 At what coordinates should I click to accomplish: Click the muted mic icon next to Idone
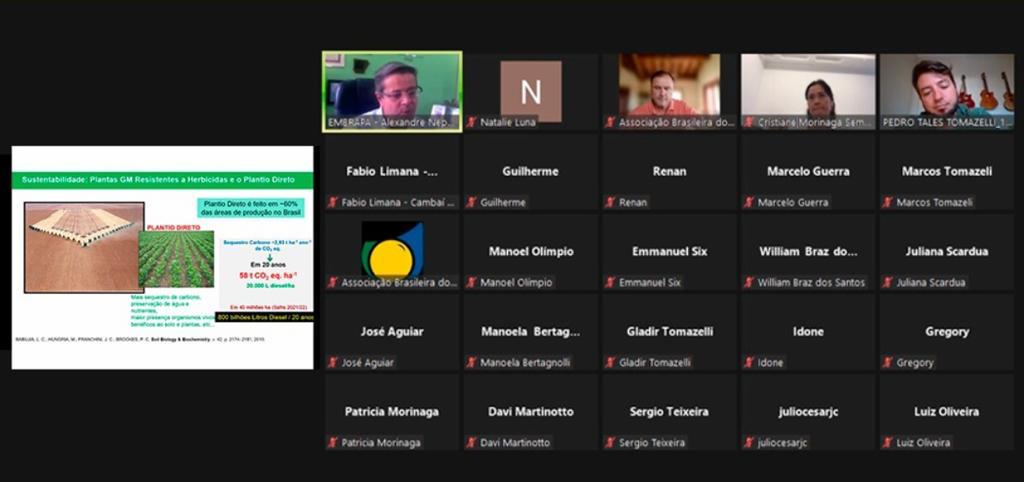749,362
